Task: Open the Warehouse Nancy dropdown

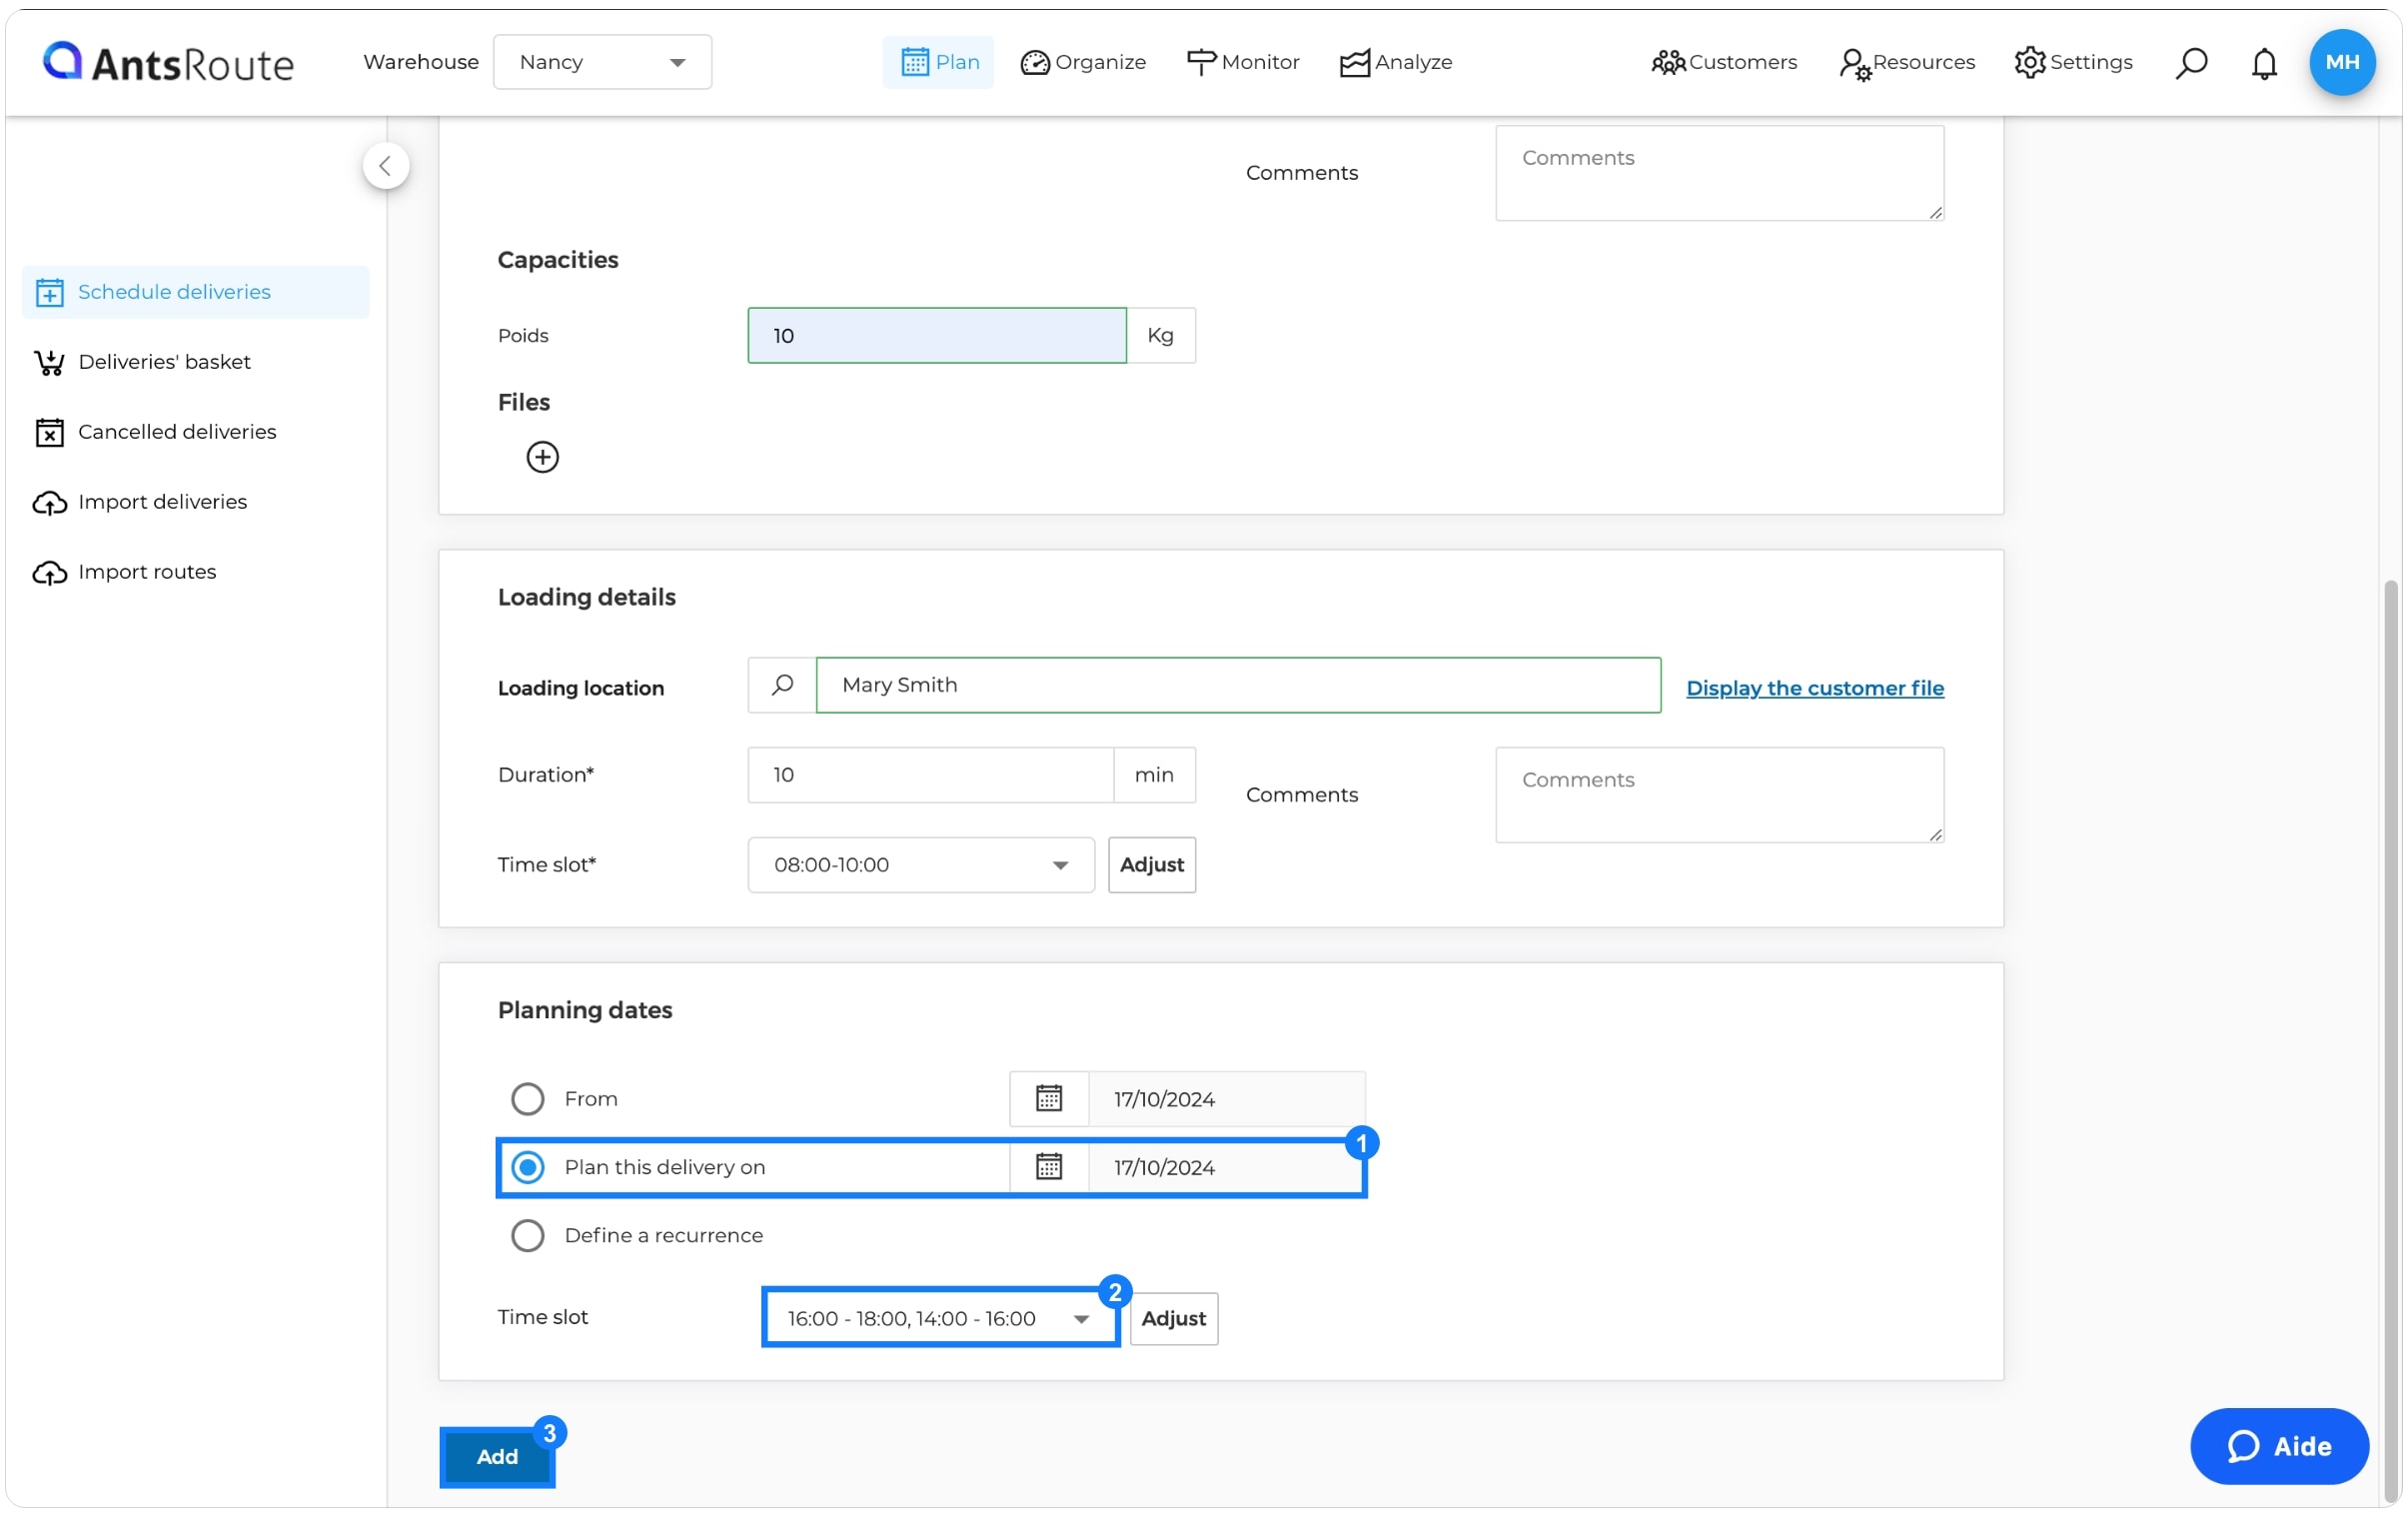Action: [x=602, y=62]
